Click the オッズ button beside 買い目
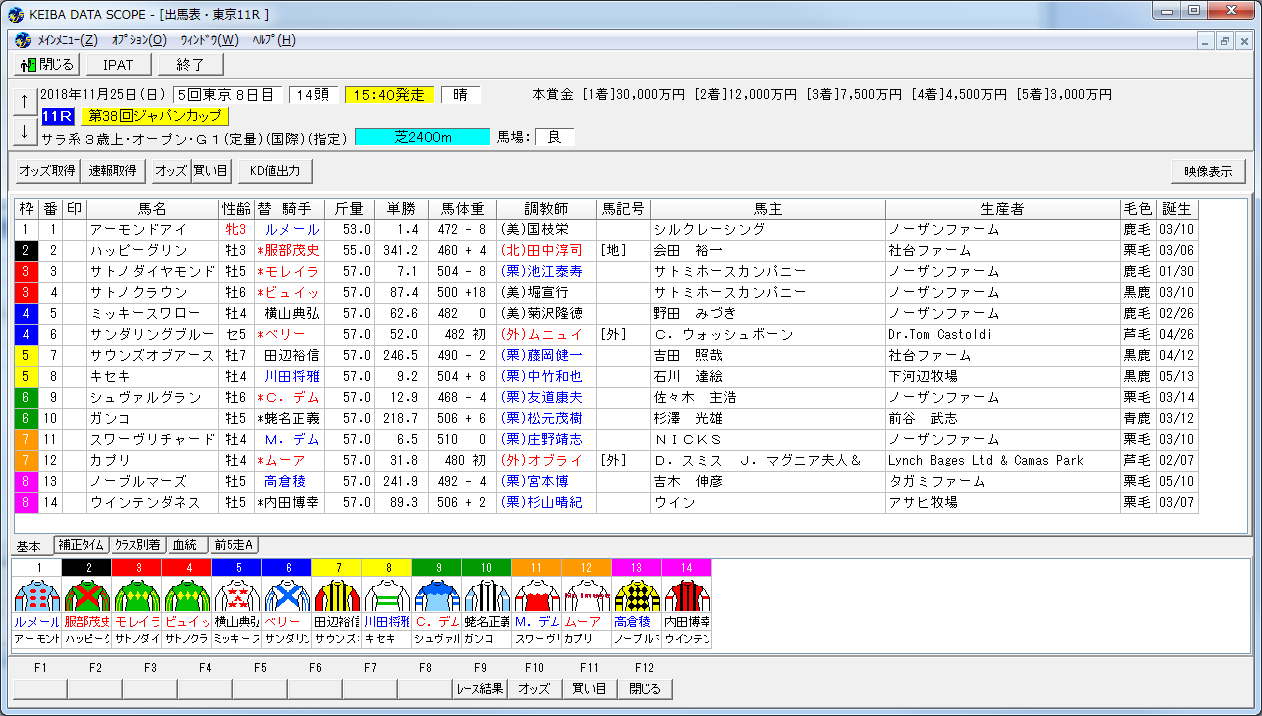The height and width of the screenshot is (716, 1262). click(170, 171)
